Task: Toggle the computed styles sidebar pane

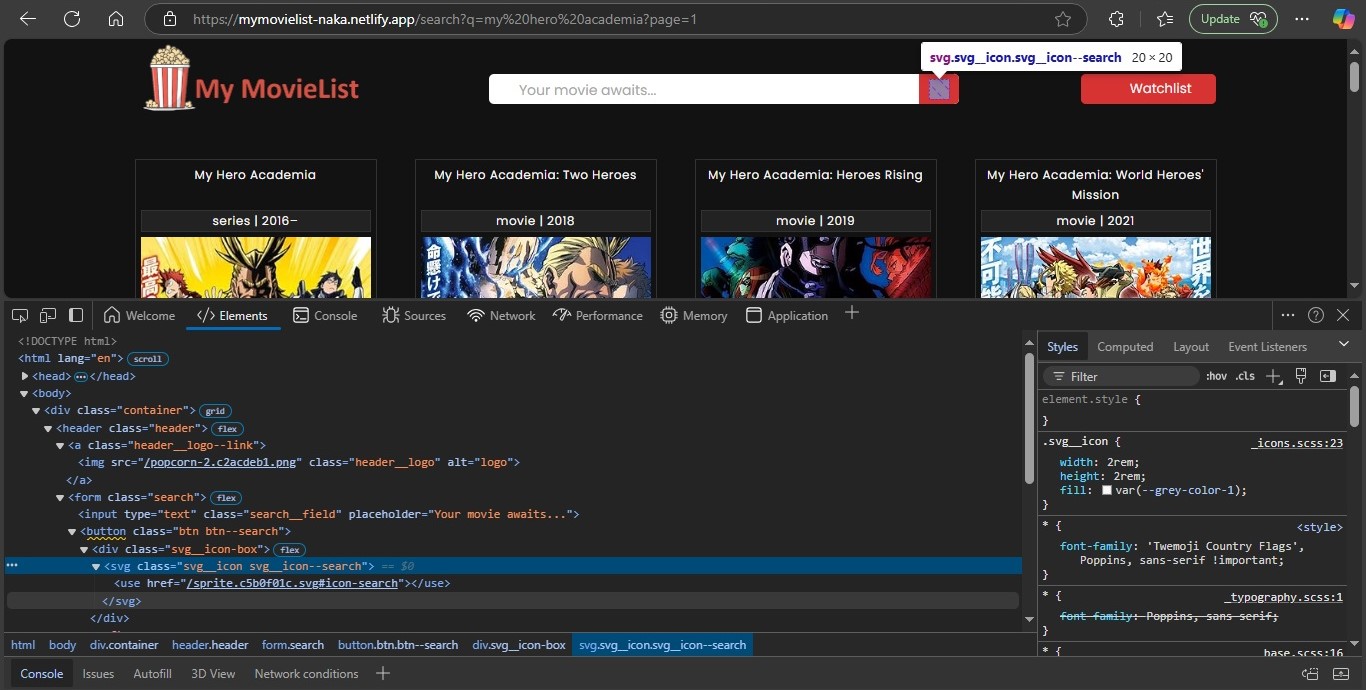Action: (x=1328, y=376)
